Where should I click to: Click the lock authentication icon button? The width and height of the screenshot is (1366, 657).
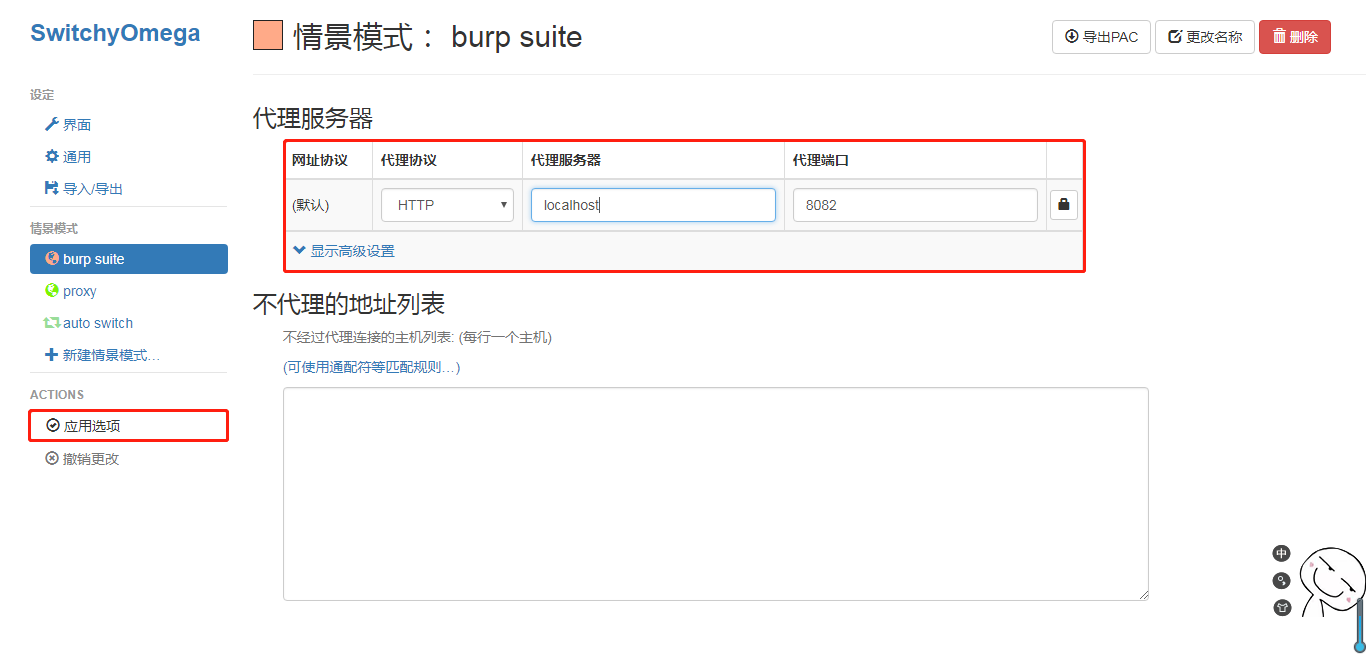click(x=1063, y=205)
